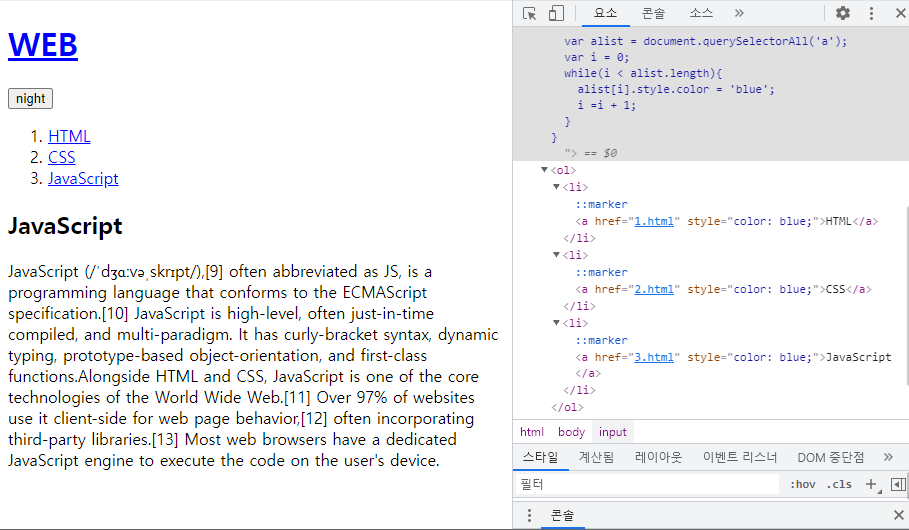Click the alist querySelectorAll code line
This screenshot has height=530, width=909.
(706, 41)
